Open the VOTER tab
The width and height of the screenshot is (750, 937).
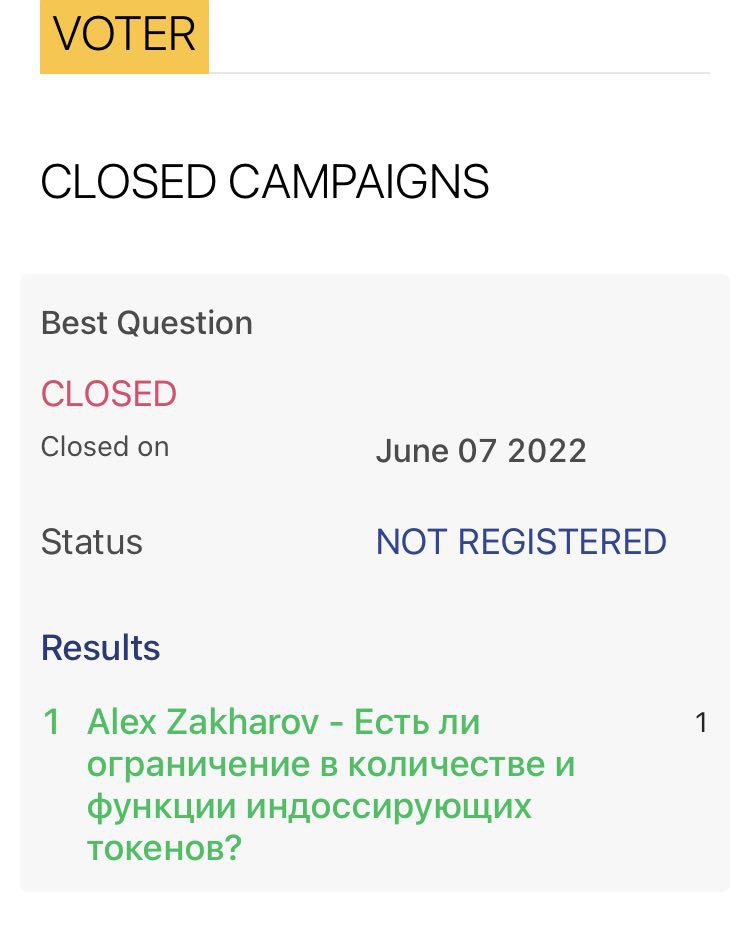124,36
